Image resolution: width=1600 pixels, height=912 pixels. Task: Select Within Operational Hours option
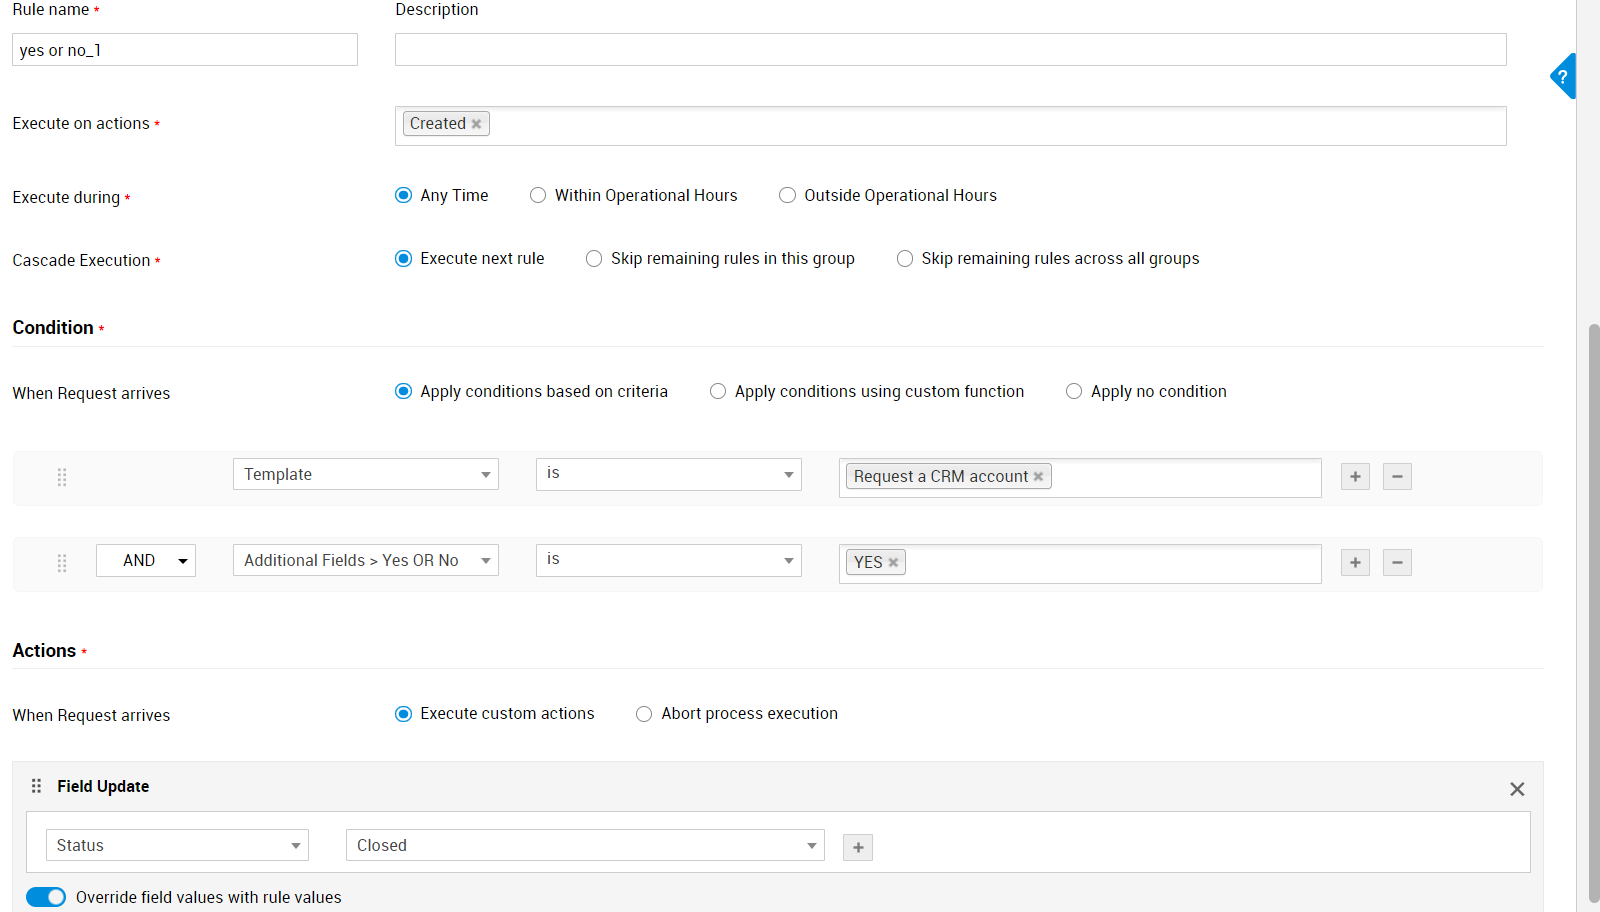(538, 196)
